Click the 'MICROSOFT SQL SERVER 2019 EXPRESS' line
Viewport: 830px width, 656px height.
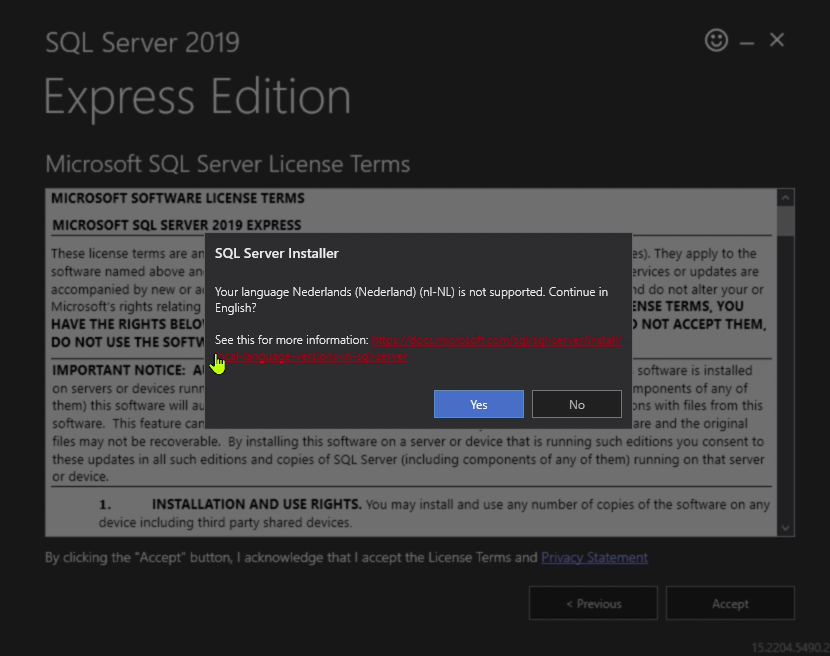pos(177,225)
